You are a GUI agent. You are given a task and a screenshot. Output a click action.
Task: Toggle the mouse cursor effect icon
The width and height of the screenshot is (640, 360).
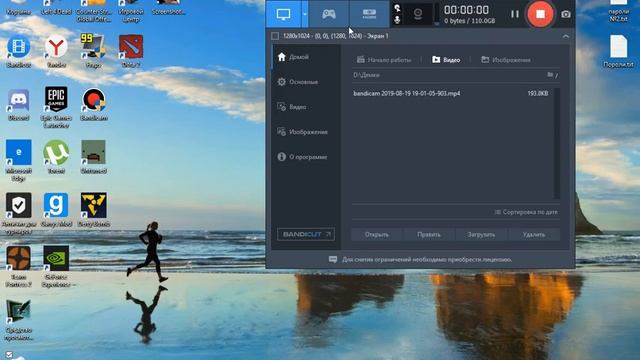click(x=397, y=8)
